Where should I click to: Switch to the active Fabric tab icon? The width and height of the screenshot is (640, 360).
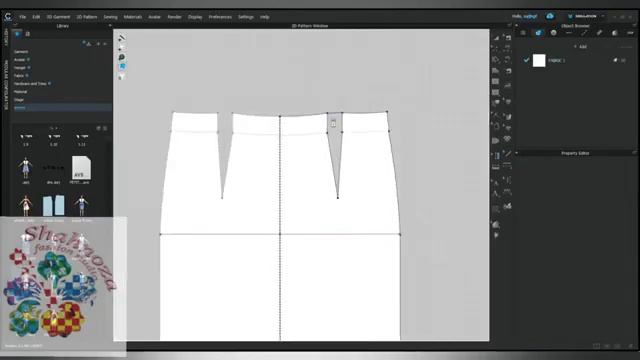click(538, 33)
